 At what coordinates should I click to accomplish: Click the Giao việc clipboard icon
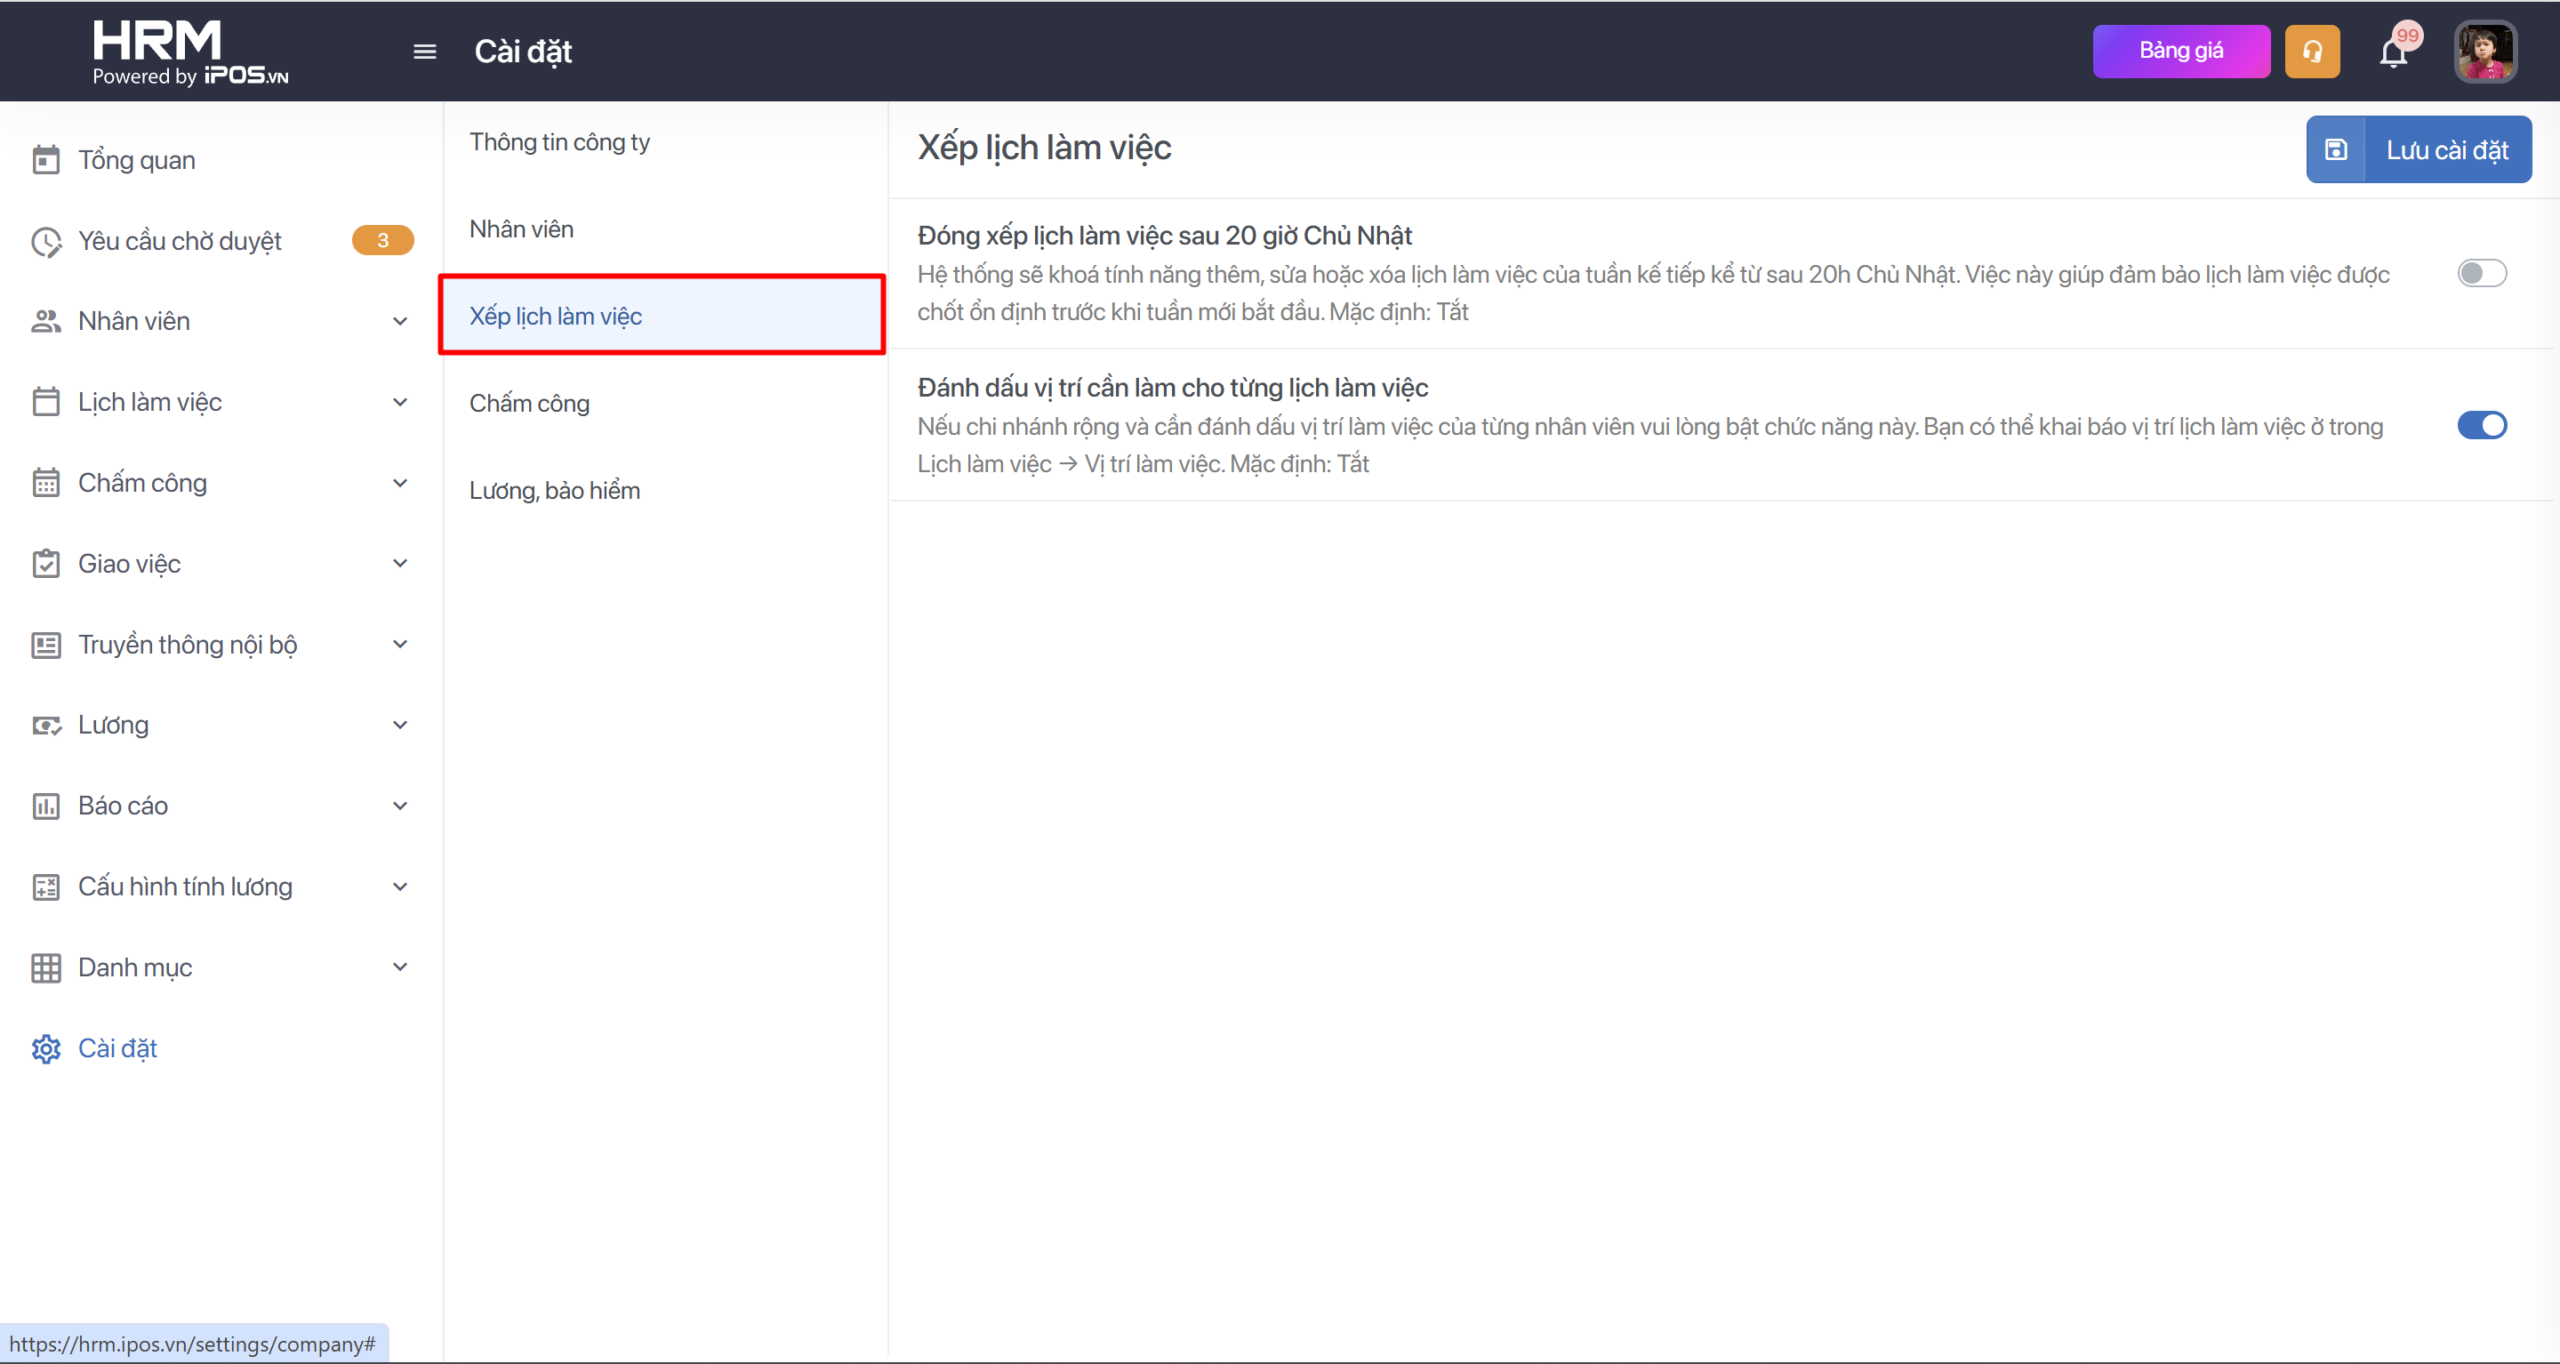point(46,564)
